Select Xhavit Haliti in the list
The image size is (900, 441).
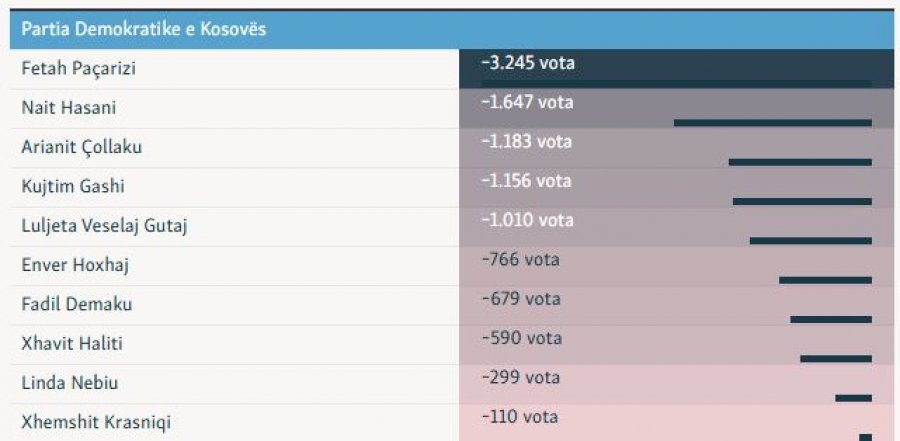(72, 343)
